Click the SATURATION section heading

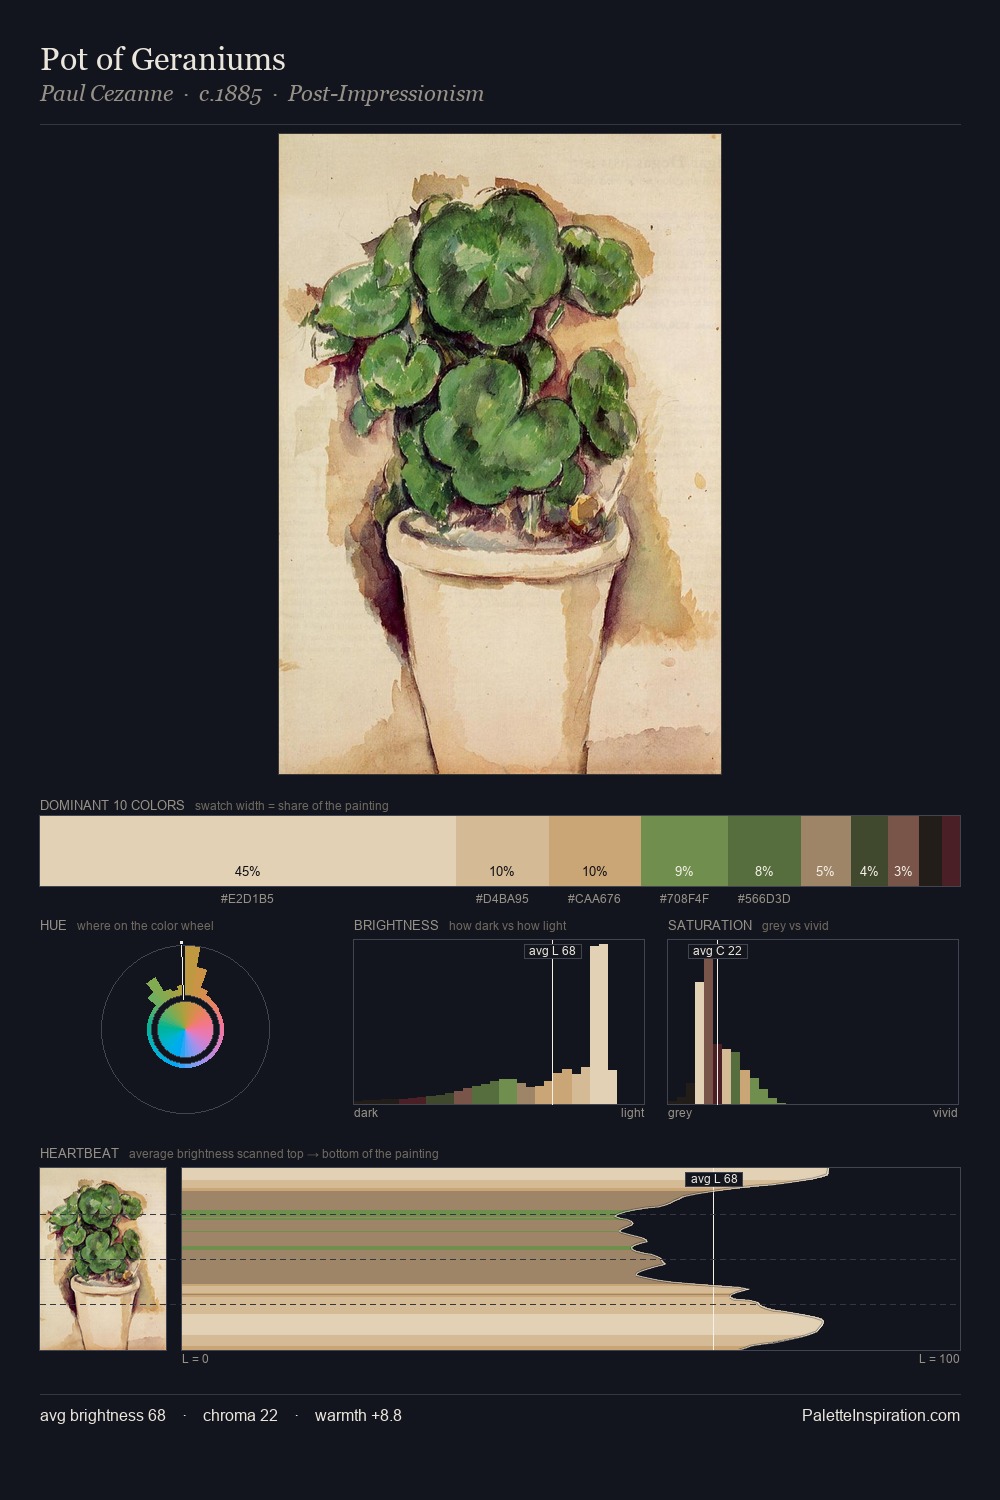710,925
